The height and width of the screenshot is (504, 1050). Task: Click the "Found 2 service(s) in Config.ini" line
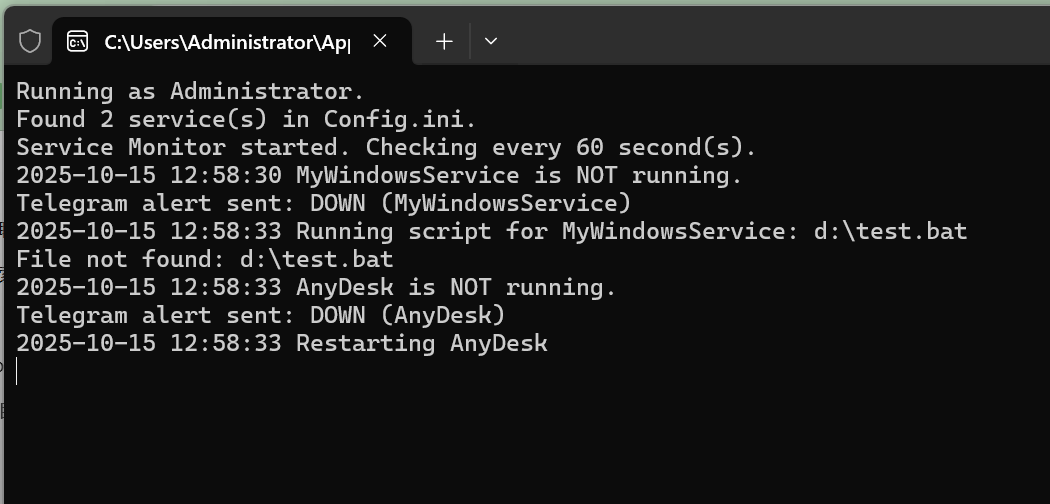(246, 119)
